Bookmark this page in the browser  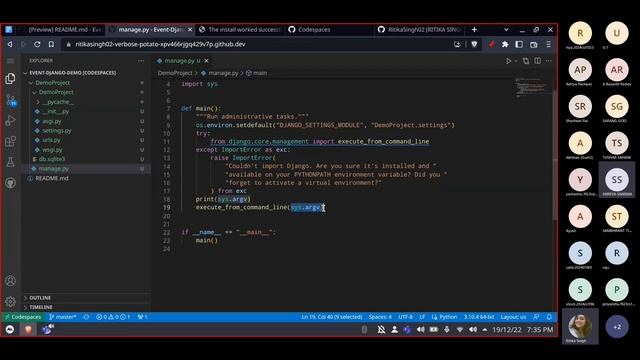pos(51,44)
